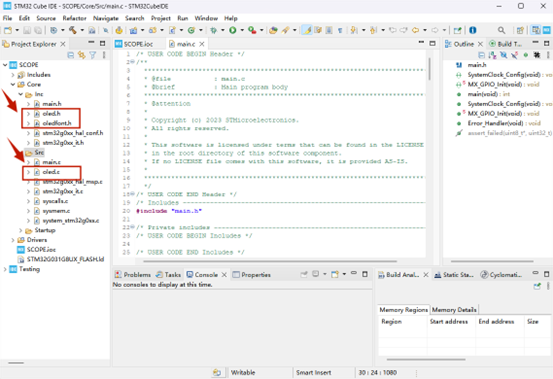Close the main.c editor tab
Image resolution: width=553 pixels, height=379 pixels.
[x=202, y=44]
